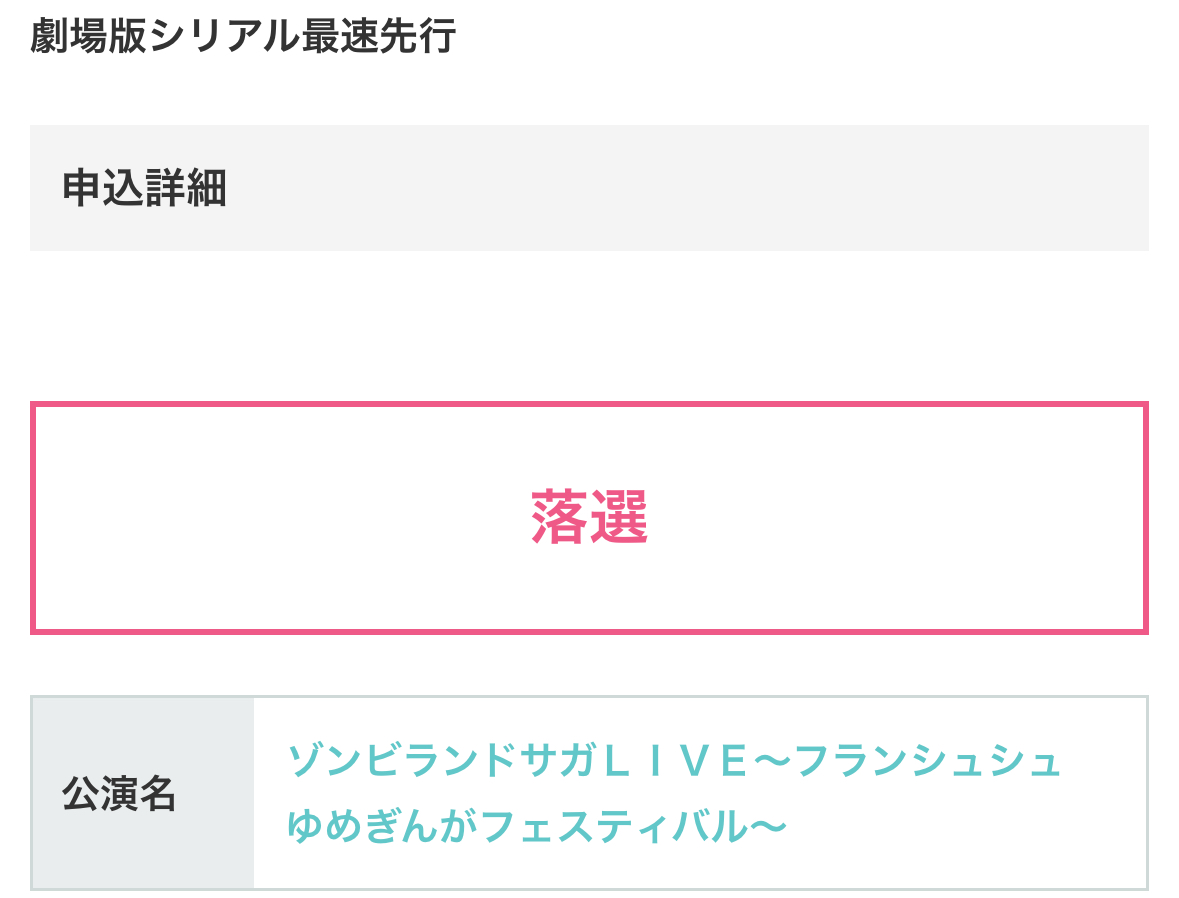Click the gray 申込詳細 header bar

(x=700, y=188)
